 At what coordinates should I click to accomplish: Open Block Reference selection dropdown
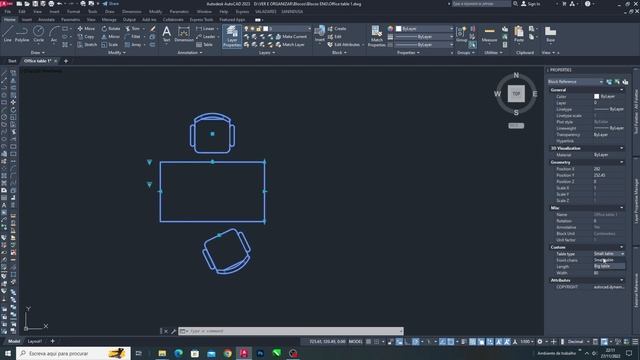601,82
